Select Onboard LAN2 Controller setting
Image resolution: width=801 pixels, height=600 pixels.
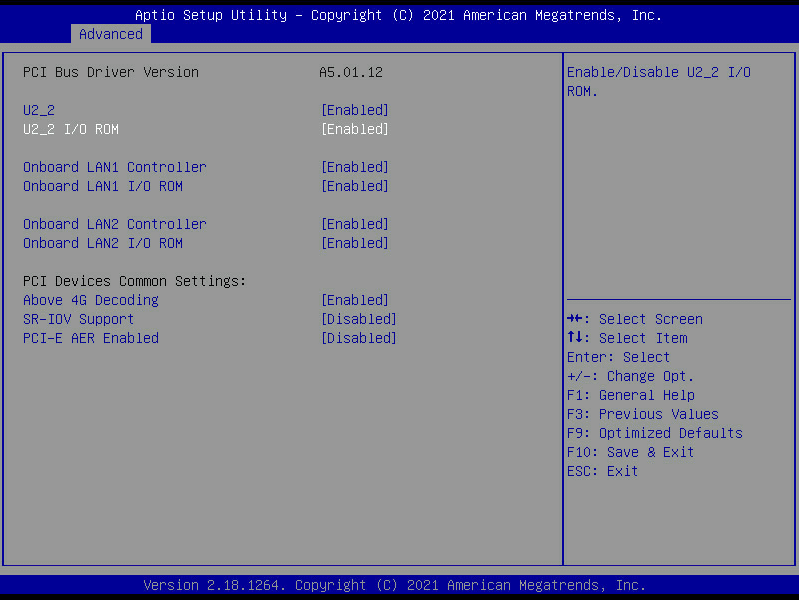114,224
